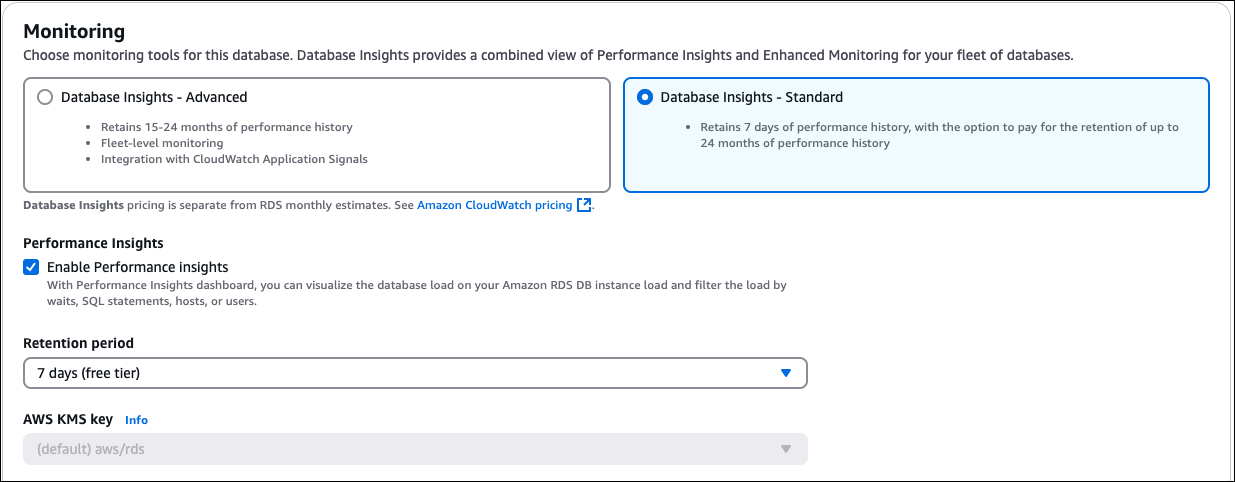The width and height of the screenshot is (1235, 482).
Task: Click the external link icon after CloudWatch pricing
Action: (x=584, y=205)
